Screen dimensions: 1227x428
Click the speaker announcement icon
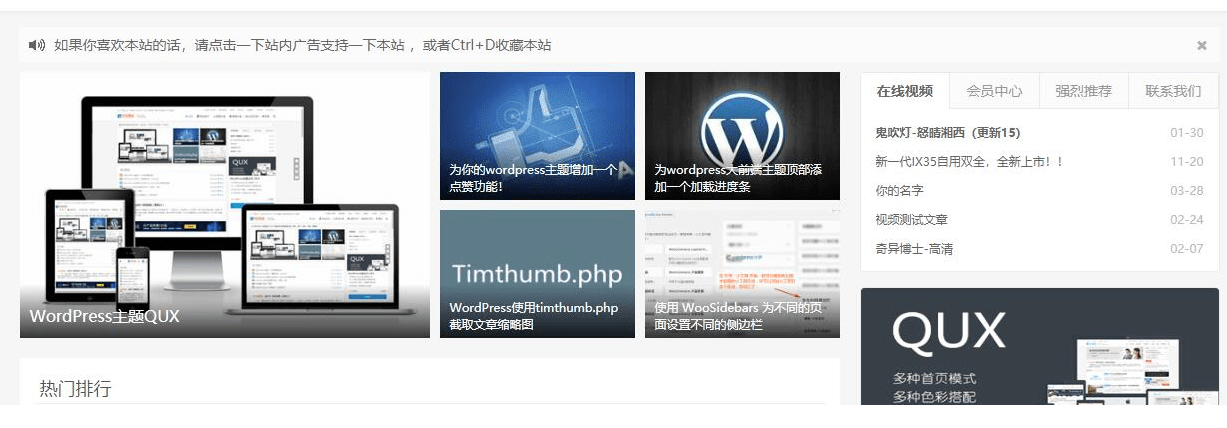point(37,45)
